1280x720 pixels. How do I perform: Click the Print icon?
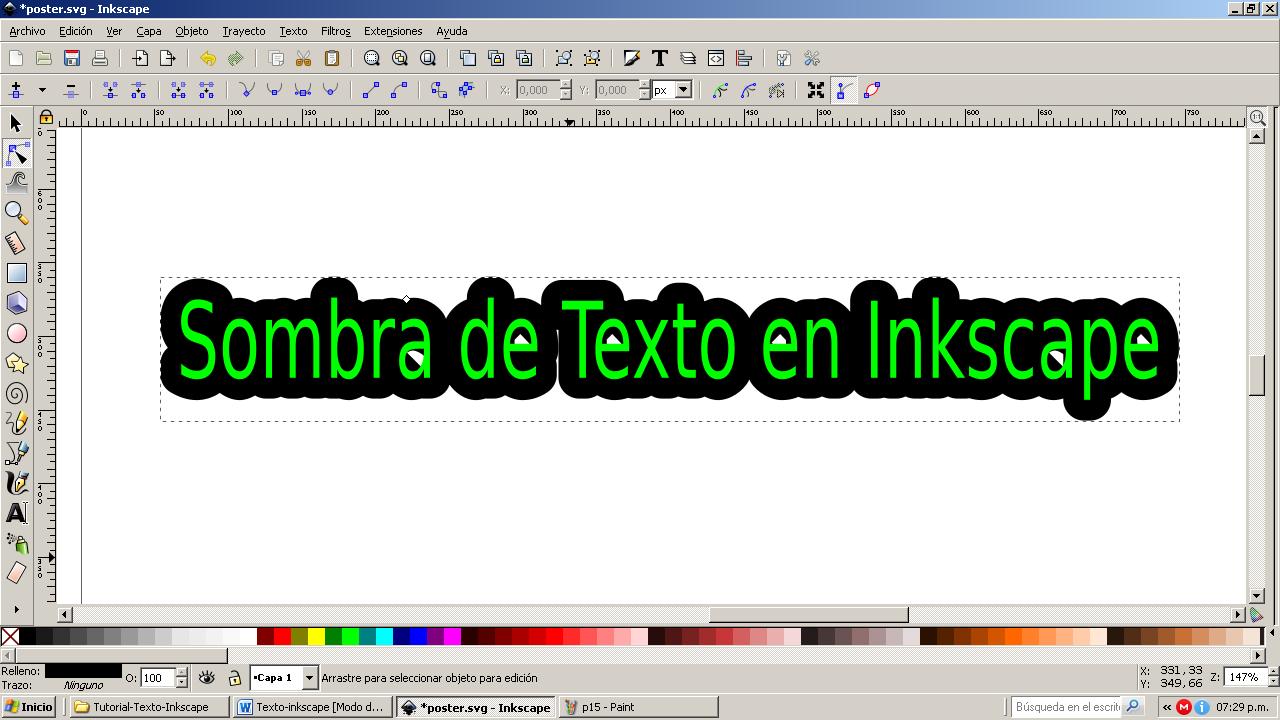click(x=100, y=59)
